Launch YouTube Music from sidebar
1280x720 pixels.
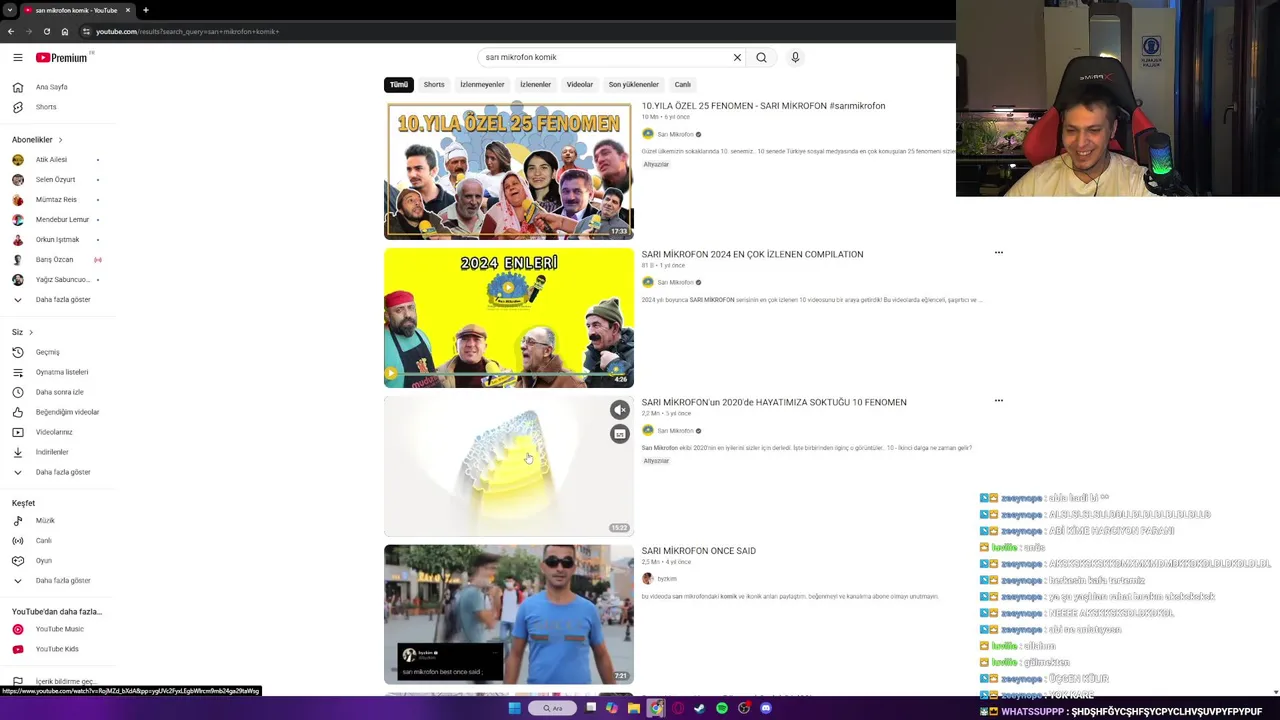[60, 629]
